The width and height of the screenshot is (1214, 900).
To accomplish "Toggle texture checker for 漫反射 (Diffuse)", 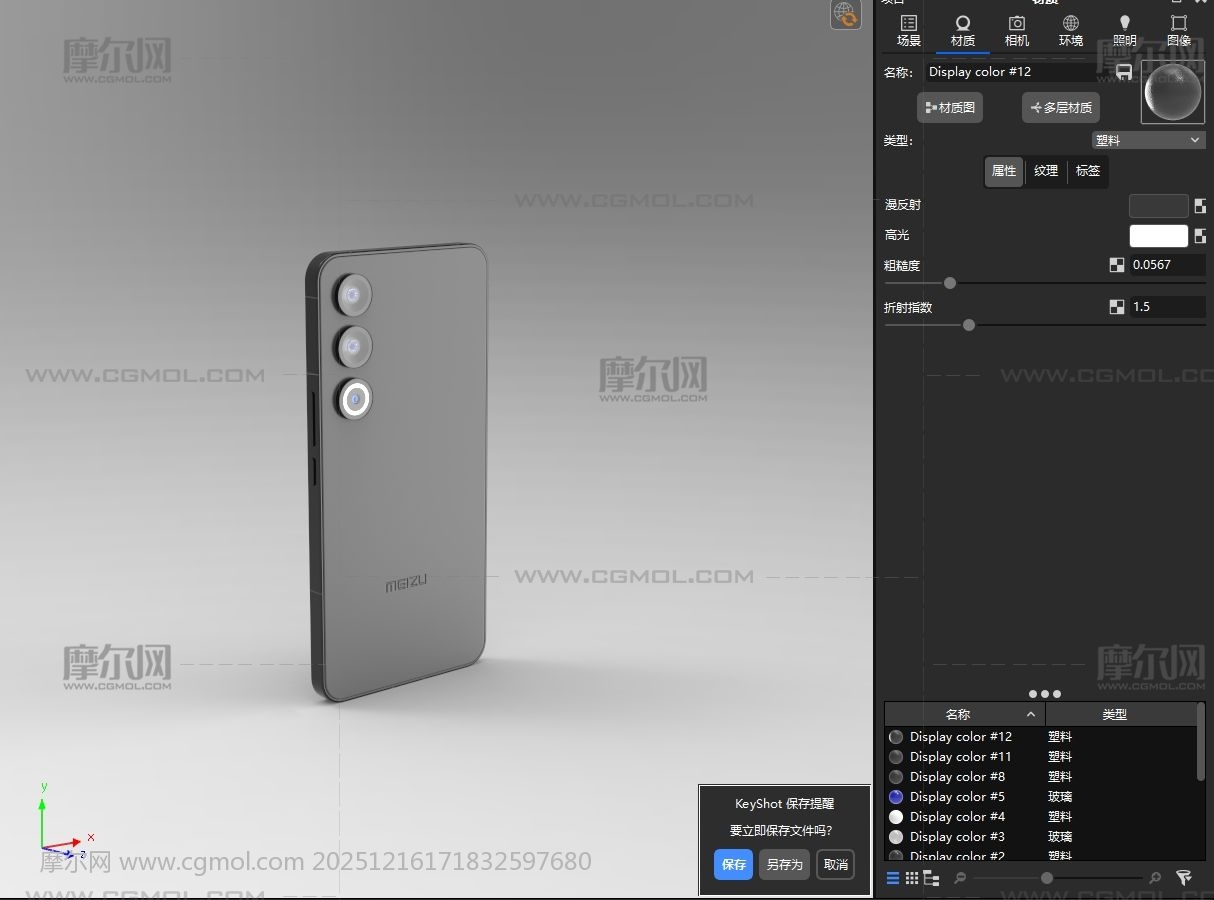I will 1200,206.
